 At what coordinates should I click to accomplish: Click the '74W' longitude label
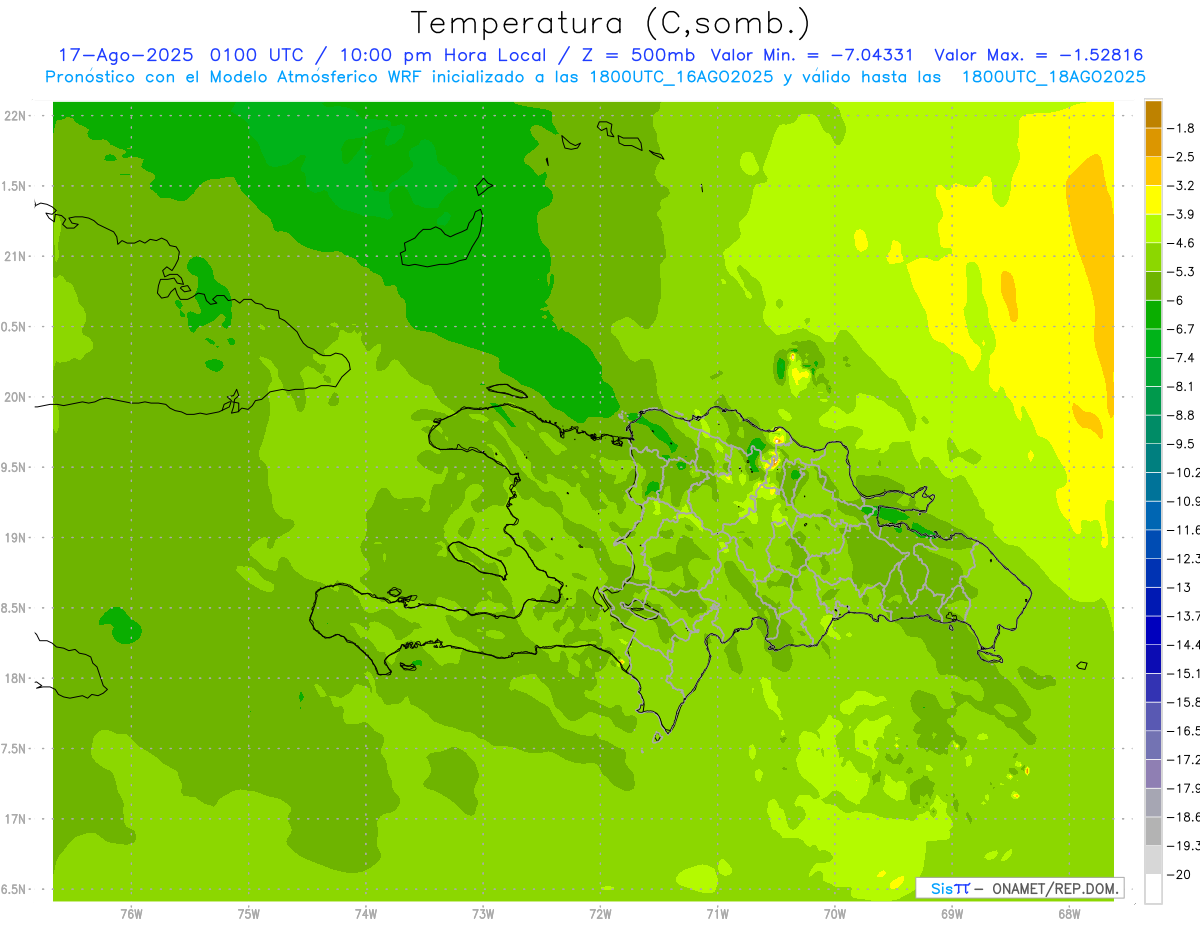pyautogui.click(x=365, y=914)
